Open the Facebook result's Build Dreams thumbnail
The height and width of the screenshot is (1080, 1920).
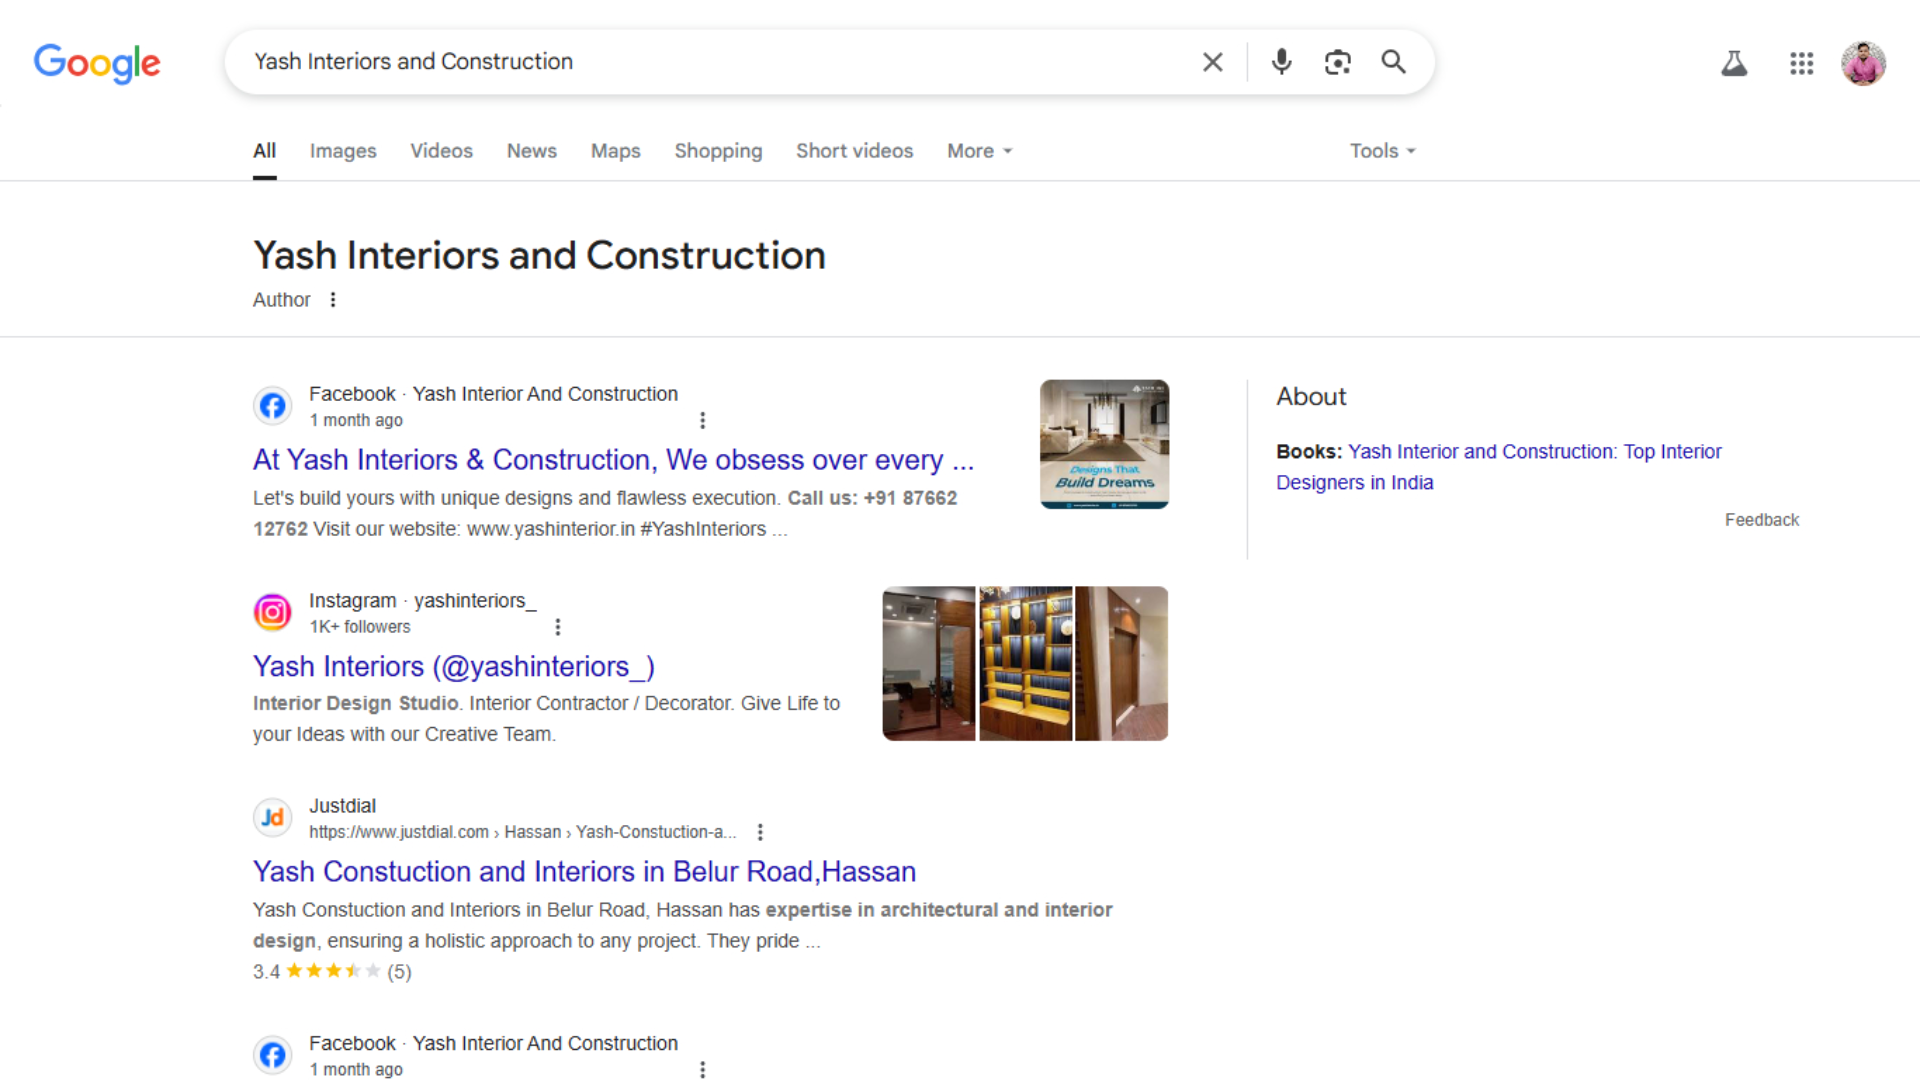pos(1104,444)
